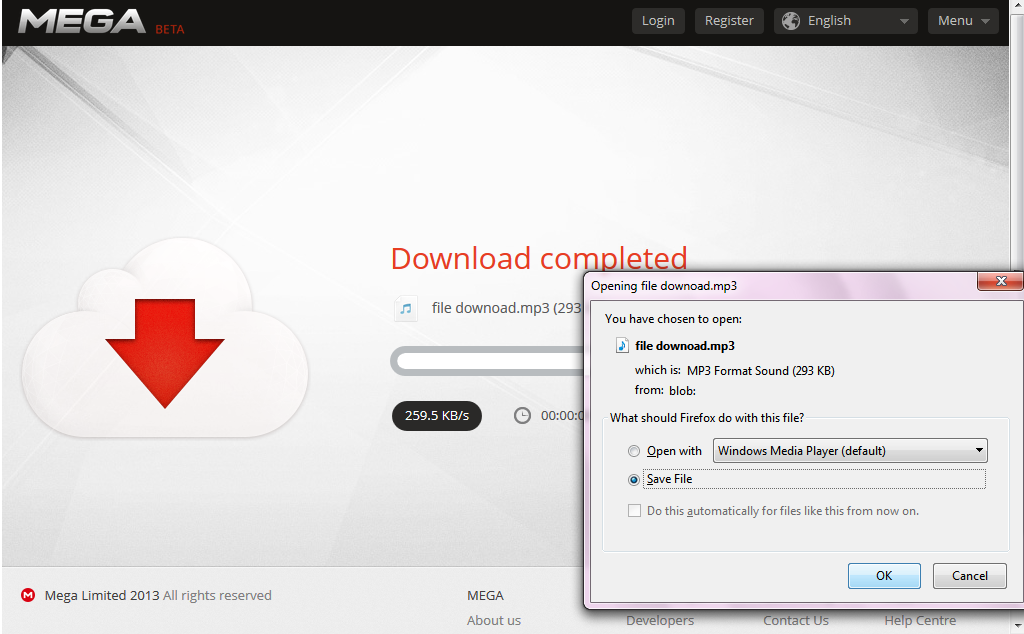Click the music note icon beside file name
1024x634 pixels.
406,309
